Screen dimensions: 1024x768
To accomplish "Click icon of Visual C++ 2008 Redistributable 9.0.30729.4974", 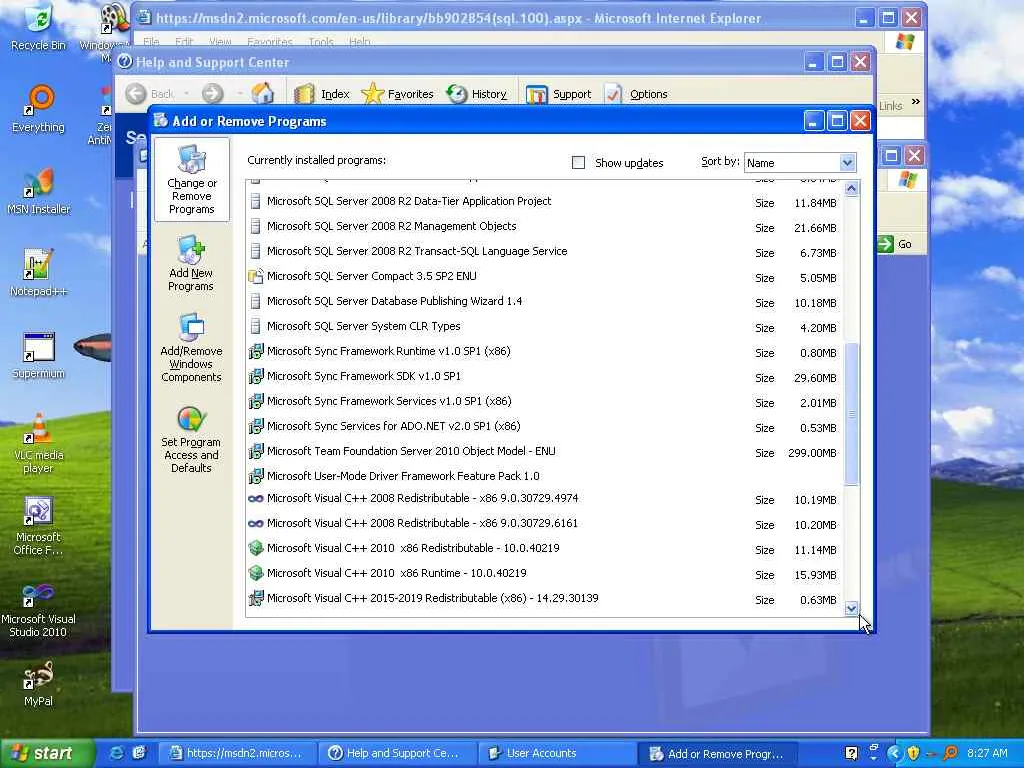I will pyautogui.click(x=255, y=499).
